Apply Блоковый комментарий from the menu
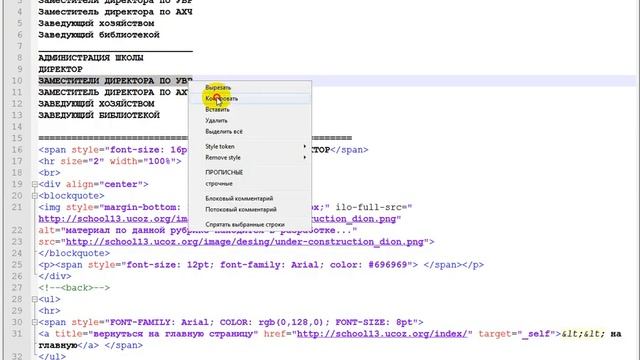The width and height of the screenshot is (640, 360). (239, 198)
